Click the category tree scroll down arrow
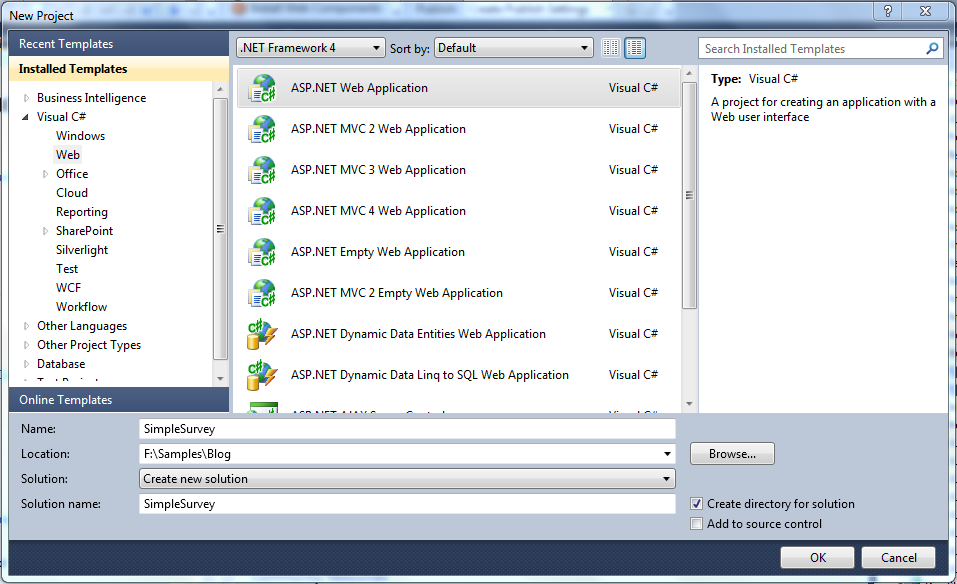This screenshot has height=584, width=957. pyautogui.click(x=220, y=378)
